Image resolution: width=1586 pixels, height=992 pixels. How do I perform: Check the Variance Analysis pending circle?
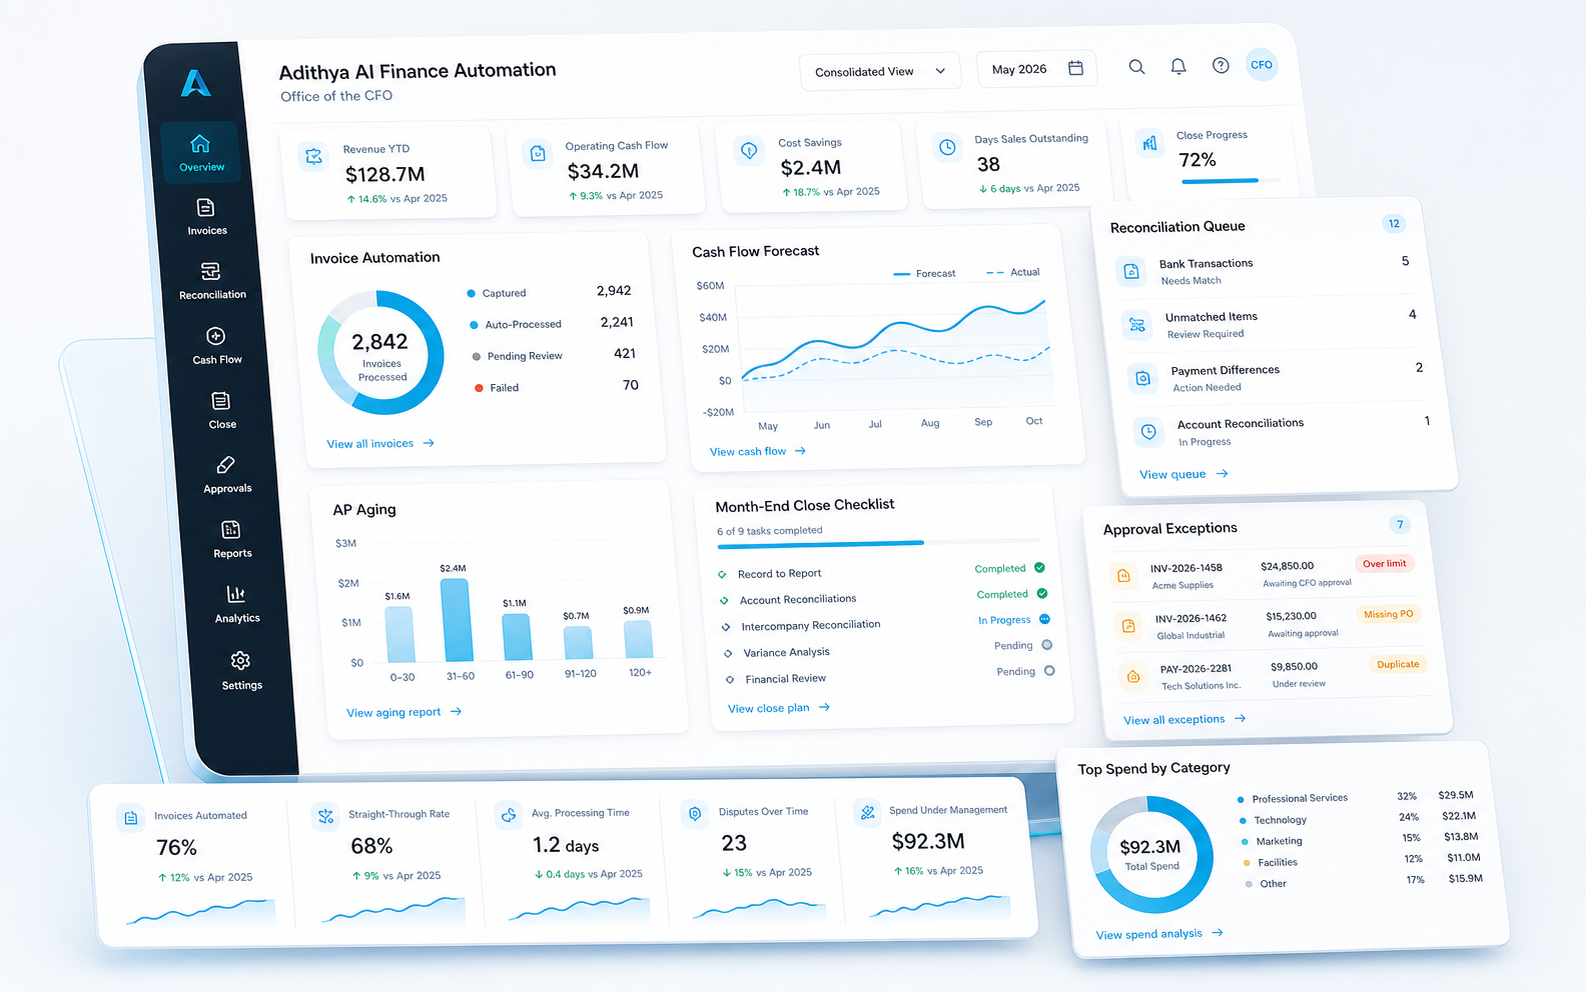click(1047, 645)
